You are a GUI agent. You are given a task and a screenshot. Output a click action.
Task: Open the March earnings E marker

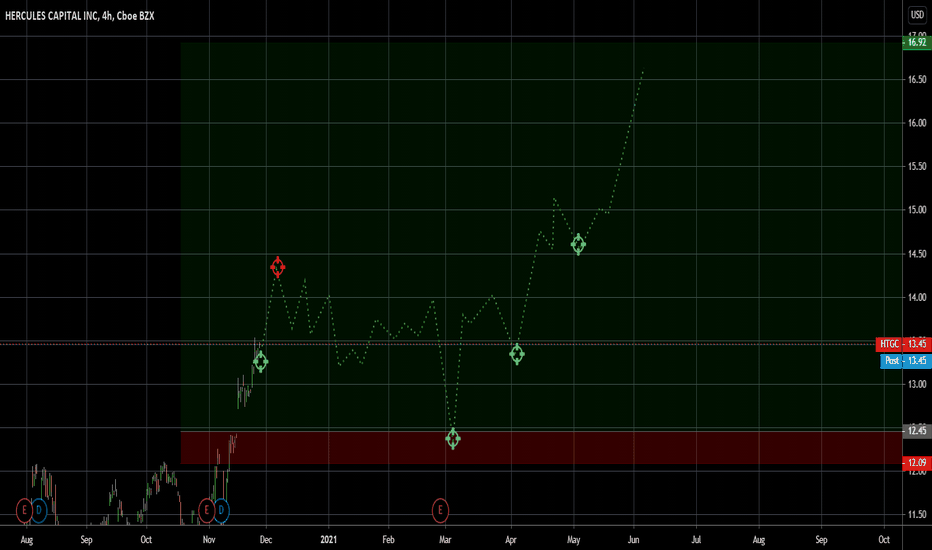440,510
